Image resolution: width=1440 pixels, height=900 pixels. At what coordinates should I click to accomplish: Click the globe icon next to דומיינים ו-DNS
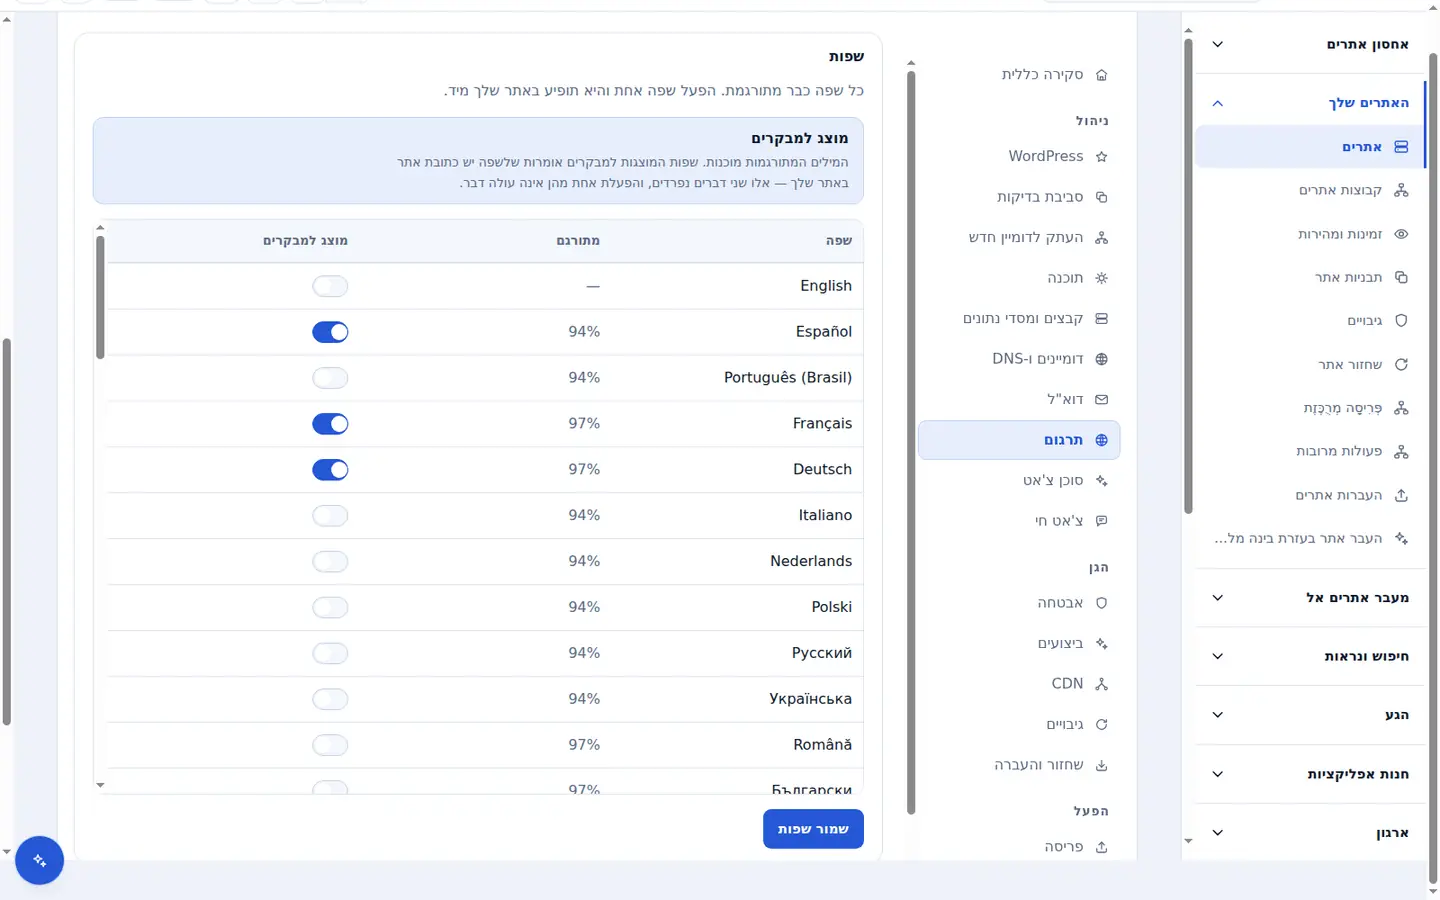pos(1101,359)
